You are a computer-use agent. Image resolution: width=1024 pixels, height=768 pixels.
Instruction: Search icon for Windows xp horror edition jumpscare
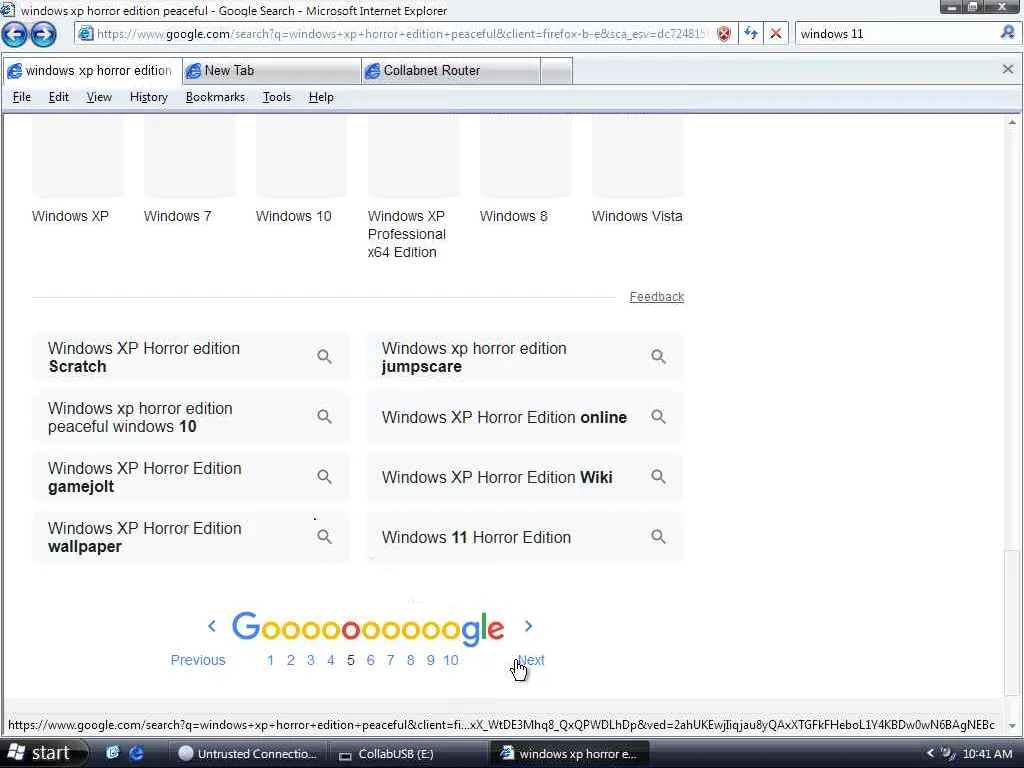[658, 357]
